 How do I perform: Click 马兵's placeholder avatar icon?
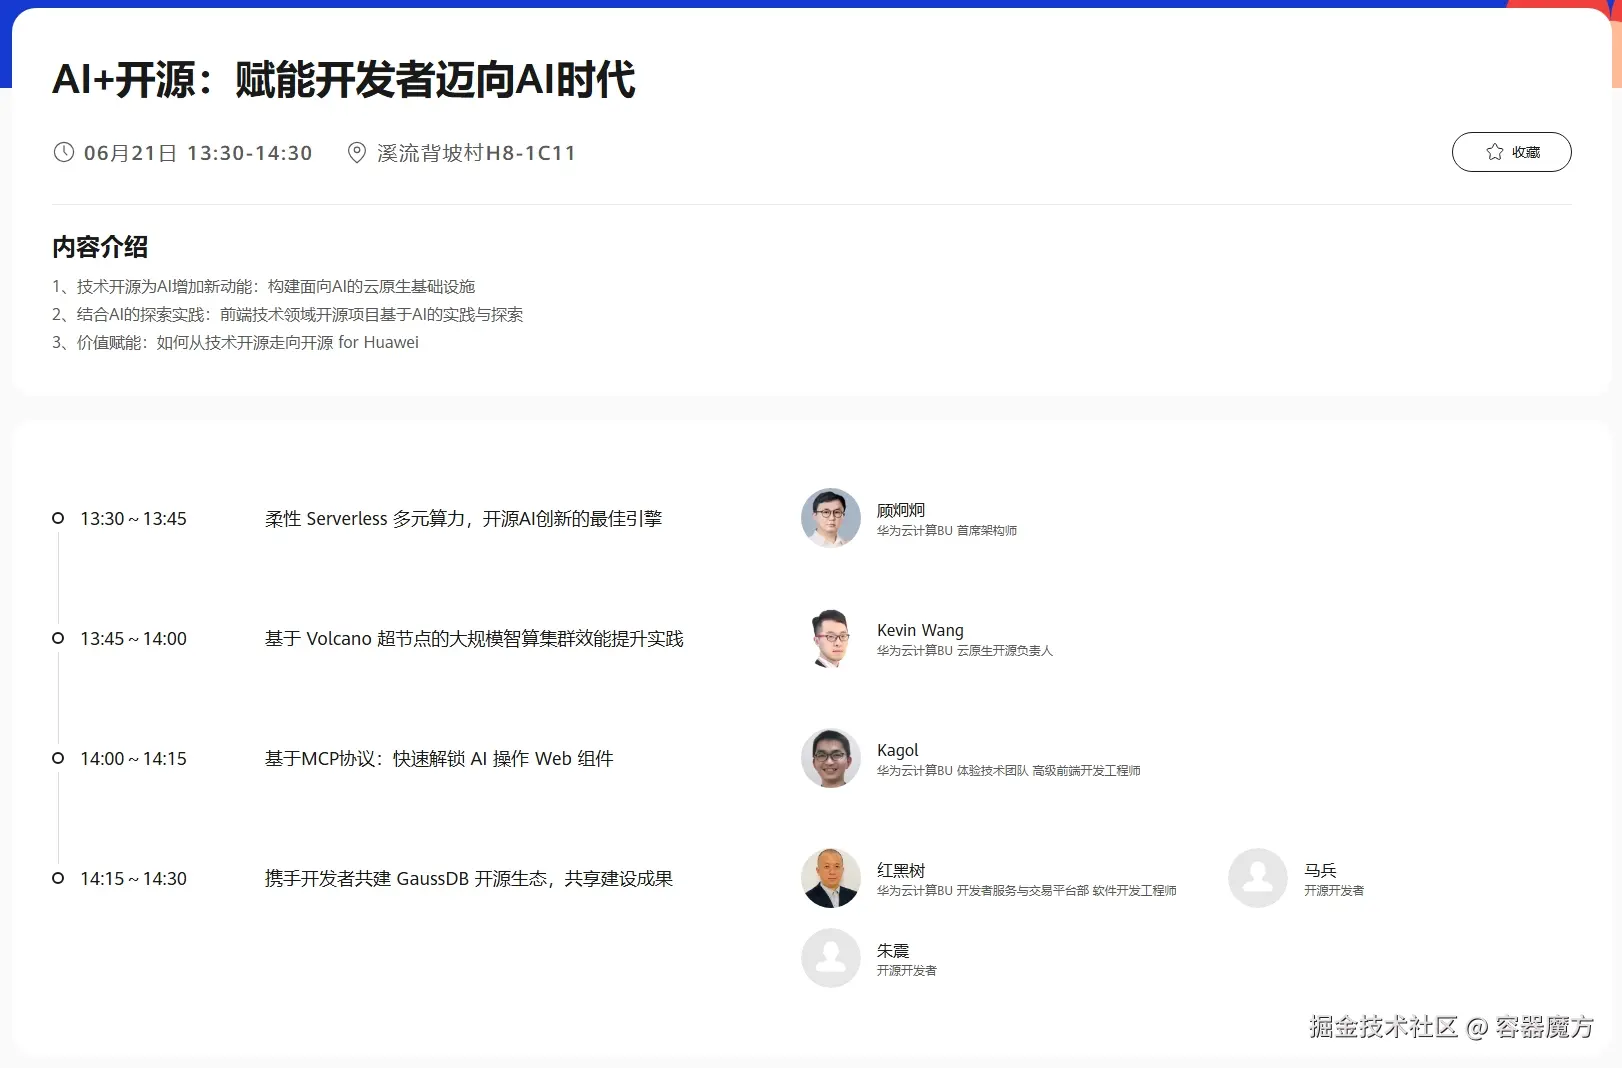[1258, 878]
